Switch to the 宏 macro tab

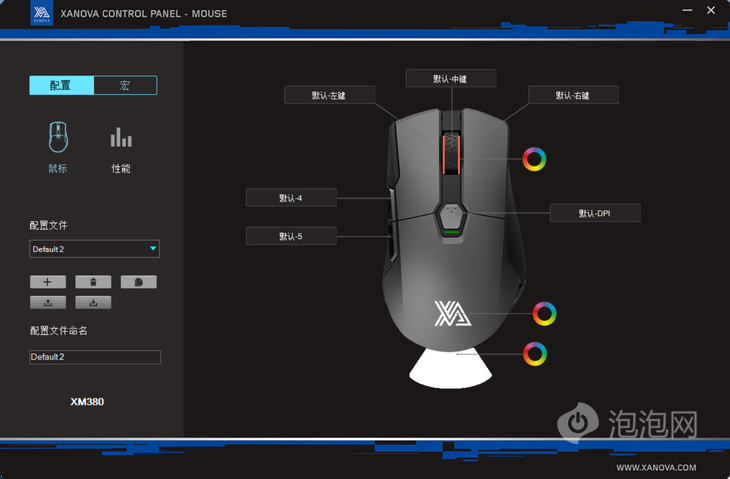(125, 85)
